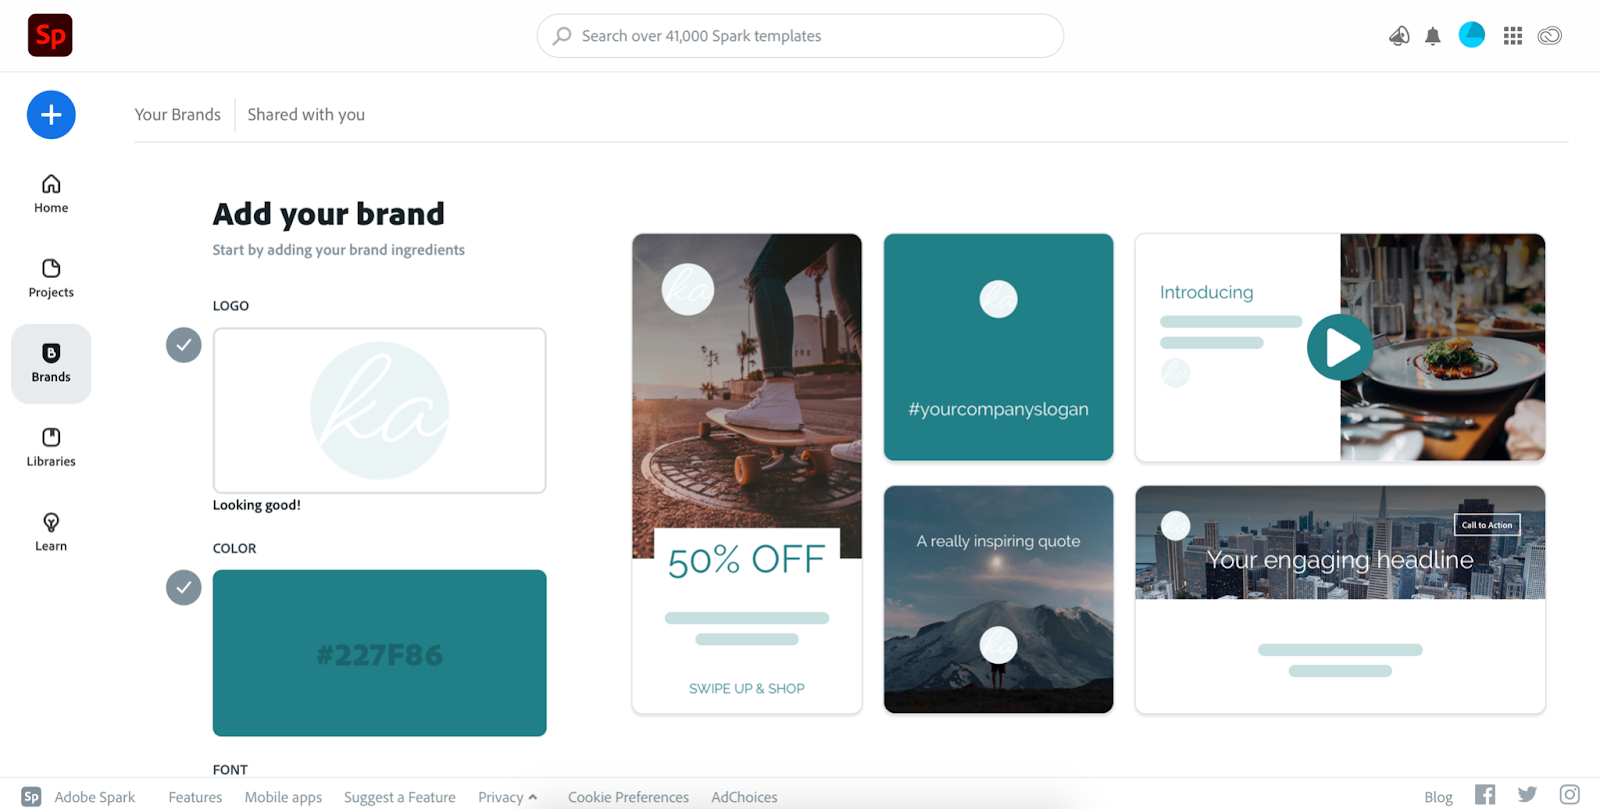Select the #227F86 brand color swatch

tap(380, 653)
